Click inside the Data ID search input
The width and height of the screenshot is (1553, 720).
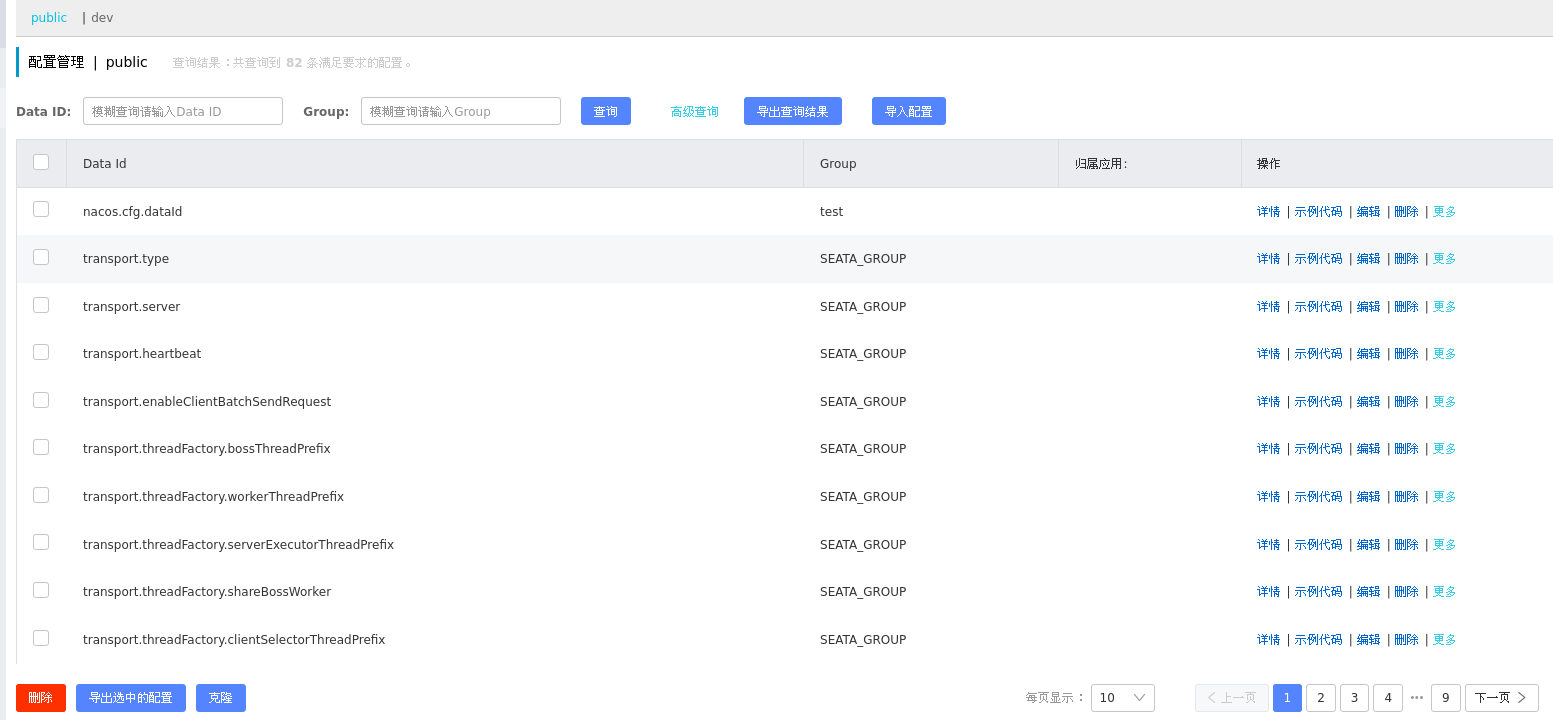[x=182, y=110]
